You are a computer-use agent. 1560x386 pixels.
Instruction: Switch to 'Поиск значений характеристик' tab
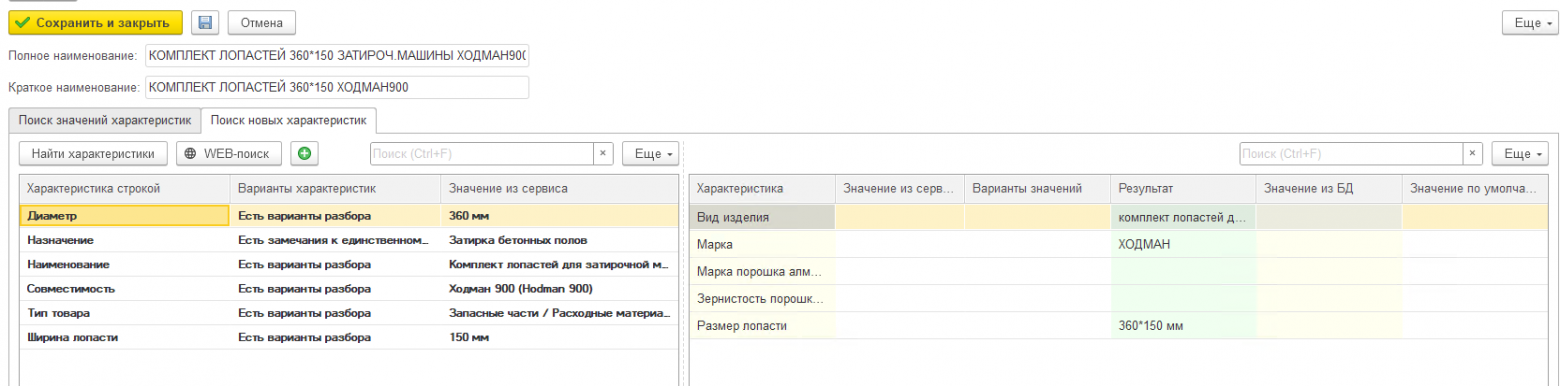[x=104, y=120]
